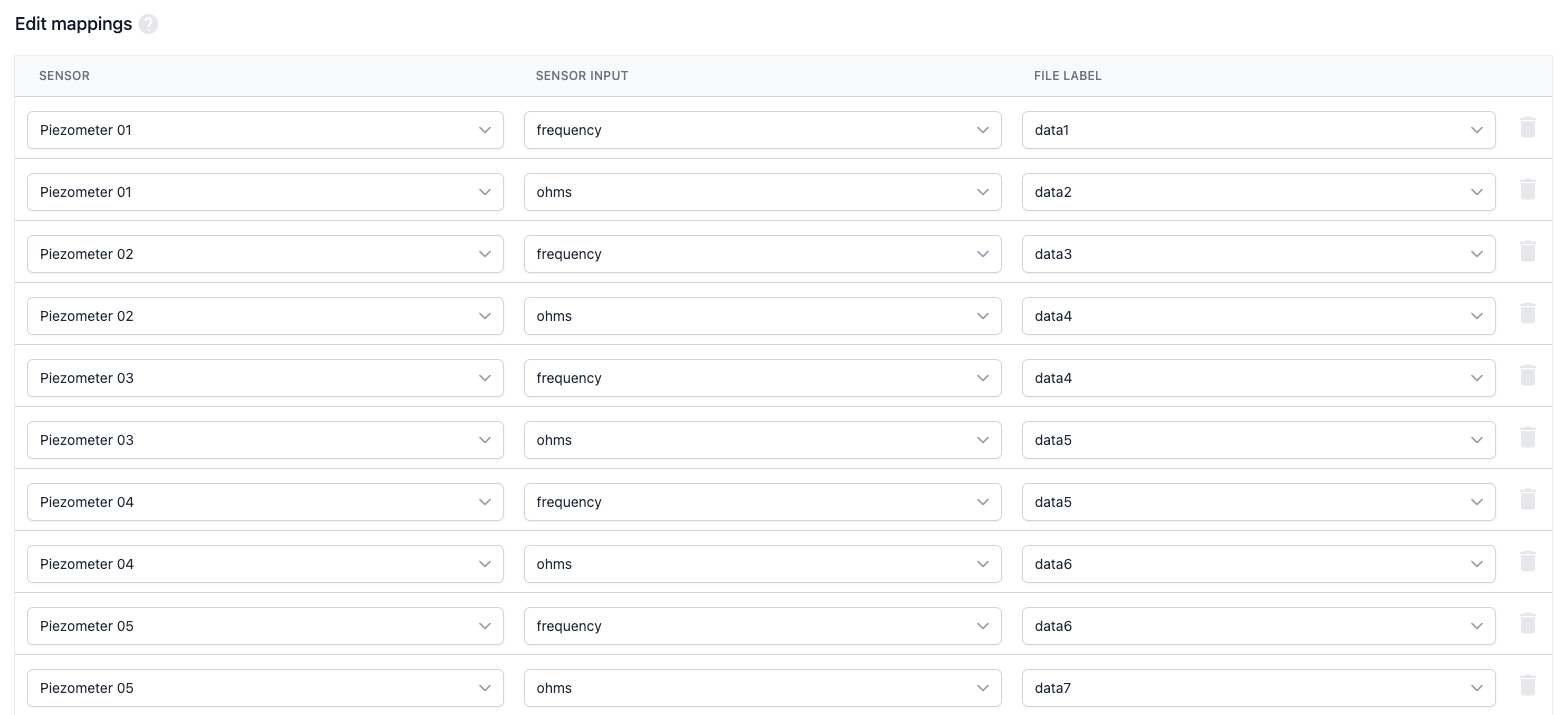Click the help icon beside Edit mappings

(148, 25)
